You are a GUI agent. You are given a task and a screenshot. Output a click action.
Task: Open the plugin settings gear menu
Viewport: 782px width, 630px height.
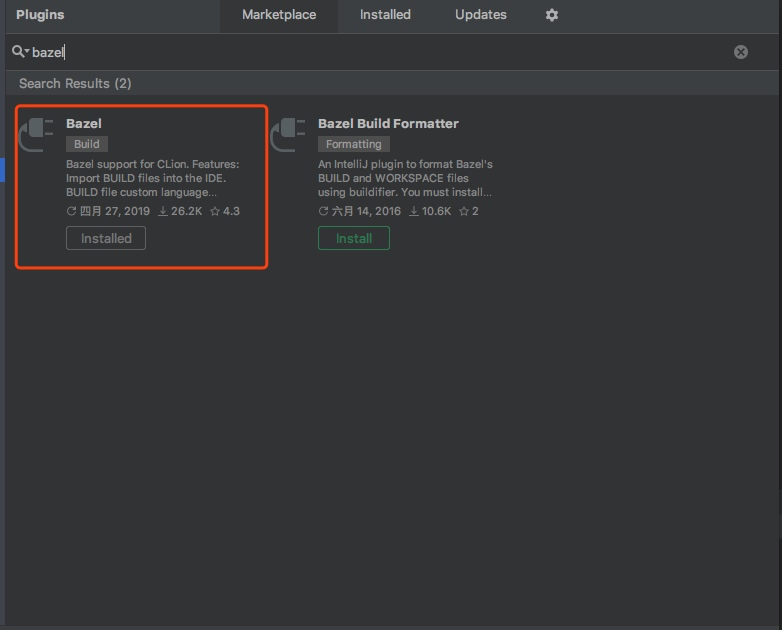(552, 15)
